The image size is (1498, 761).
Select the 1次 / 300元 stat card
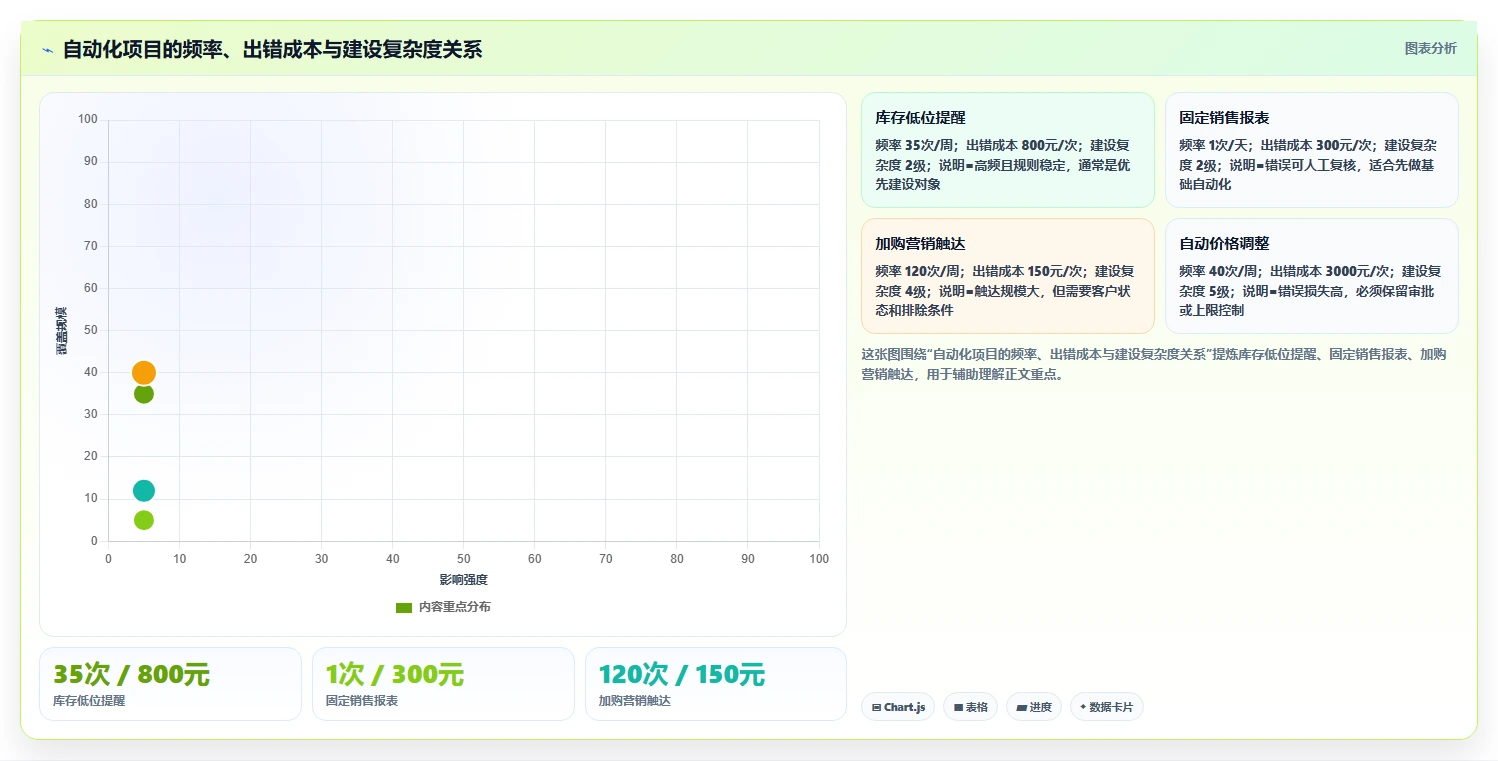(x=443, y=684)
